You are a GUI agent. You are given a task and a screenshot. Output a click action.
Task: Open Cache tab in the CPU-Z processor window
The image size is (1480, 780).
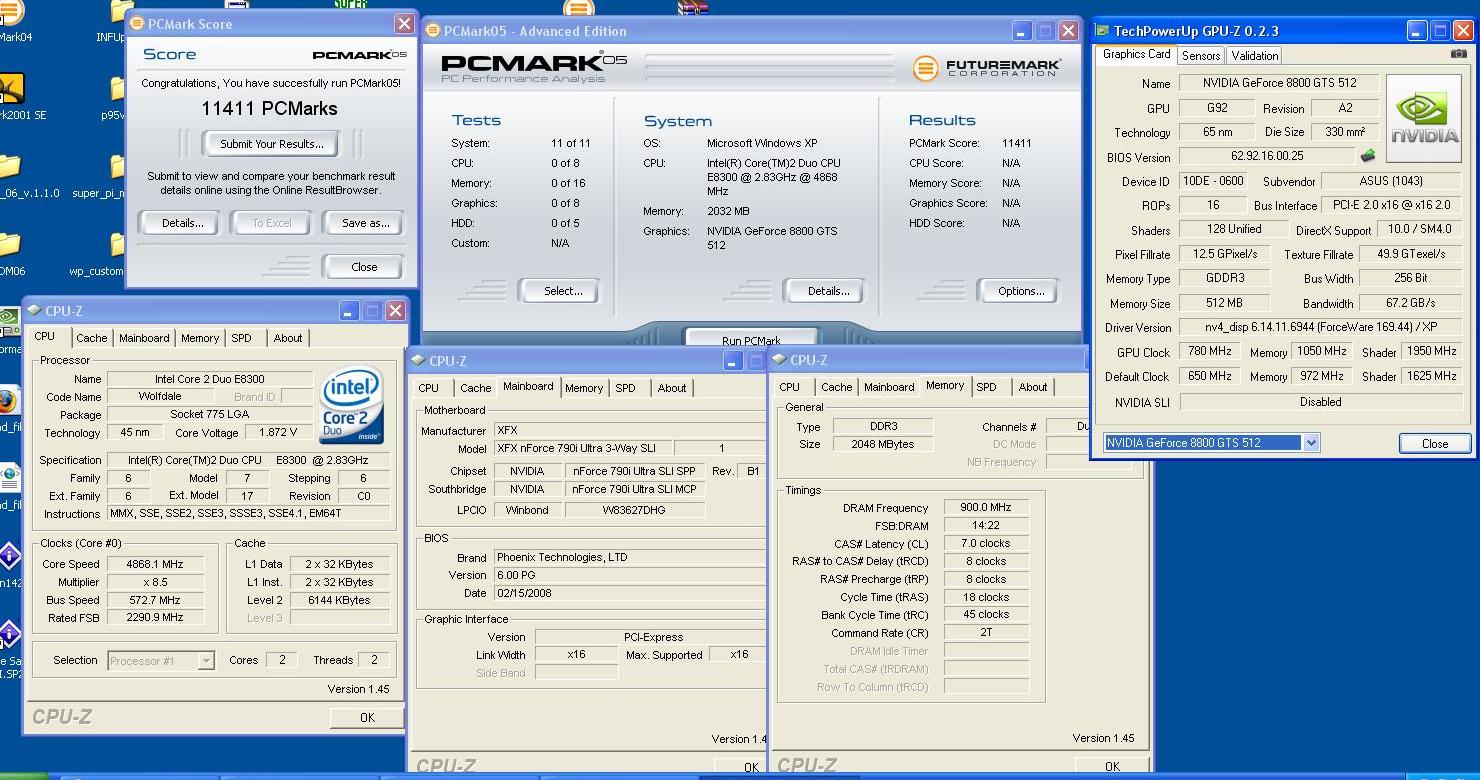coord(91,338)
